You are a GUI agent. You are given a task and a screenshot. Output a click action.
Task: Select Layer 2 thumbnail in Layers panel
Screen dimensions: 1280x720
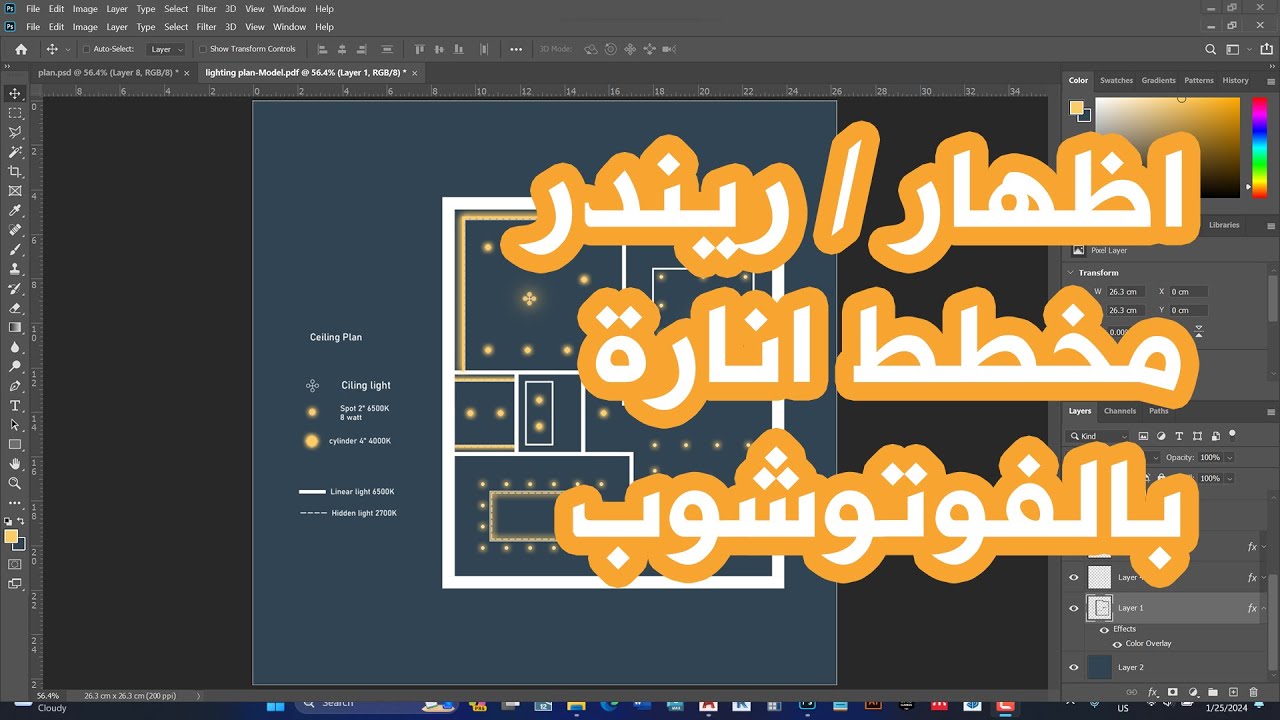1099,667
